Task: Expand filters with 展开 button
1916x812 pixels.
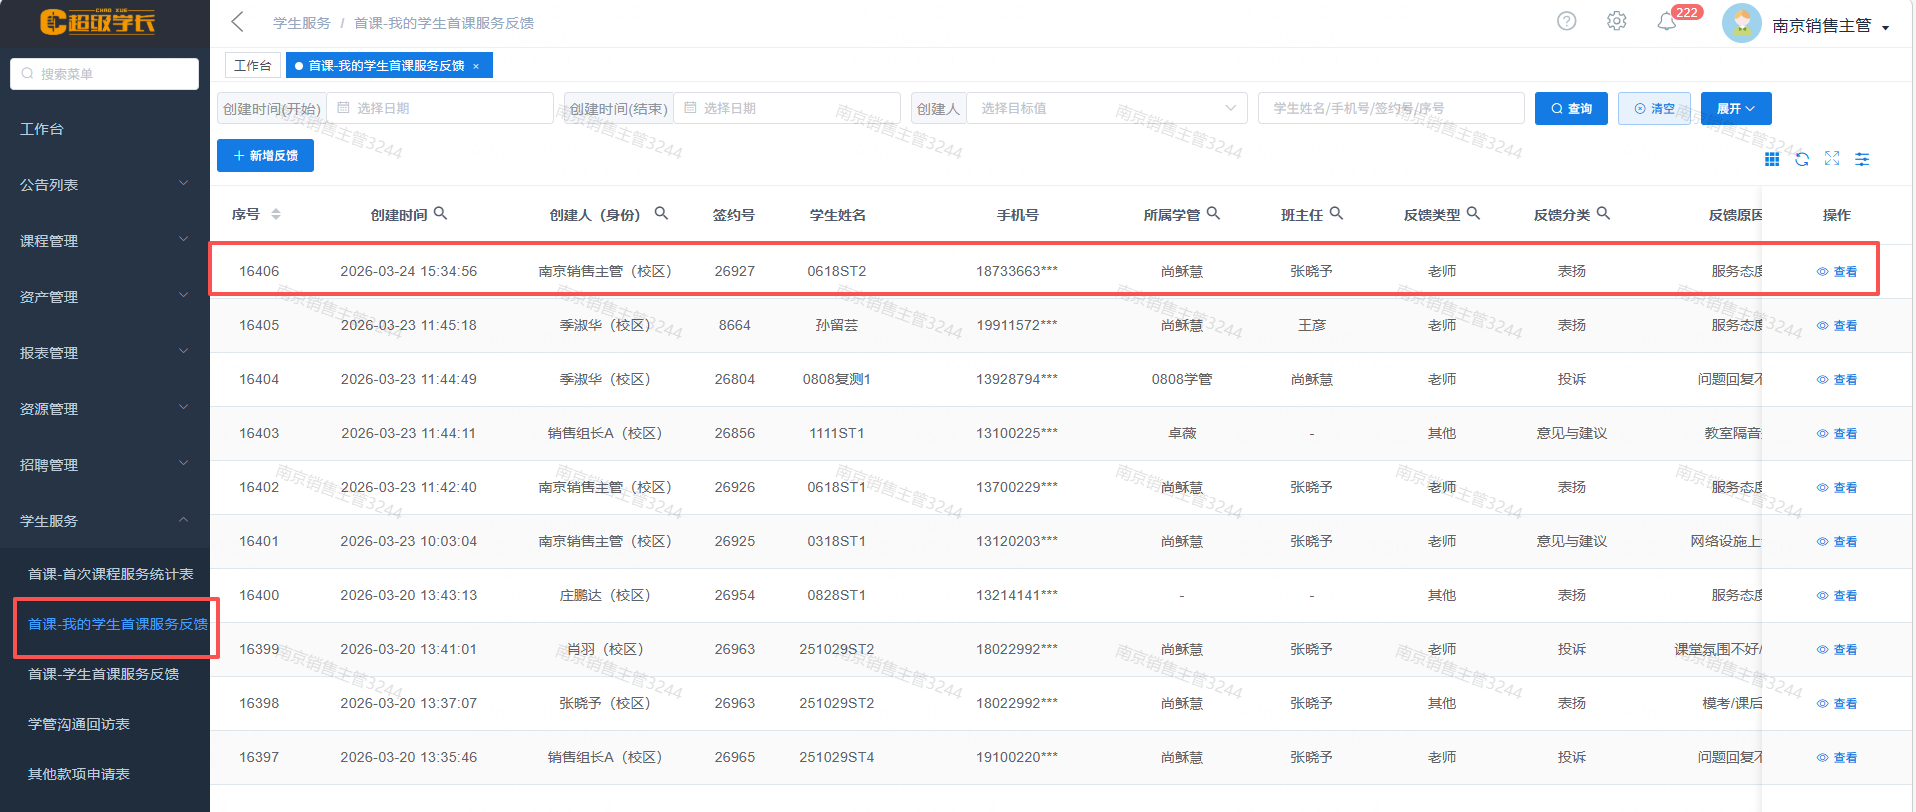Action: click(1735, 108)
